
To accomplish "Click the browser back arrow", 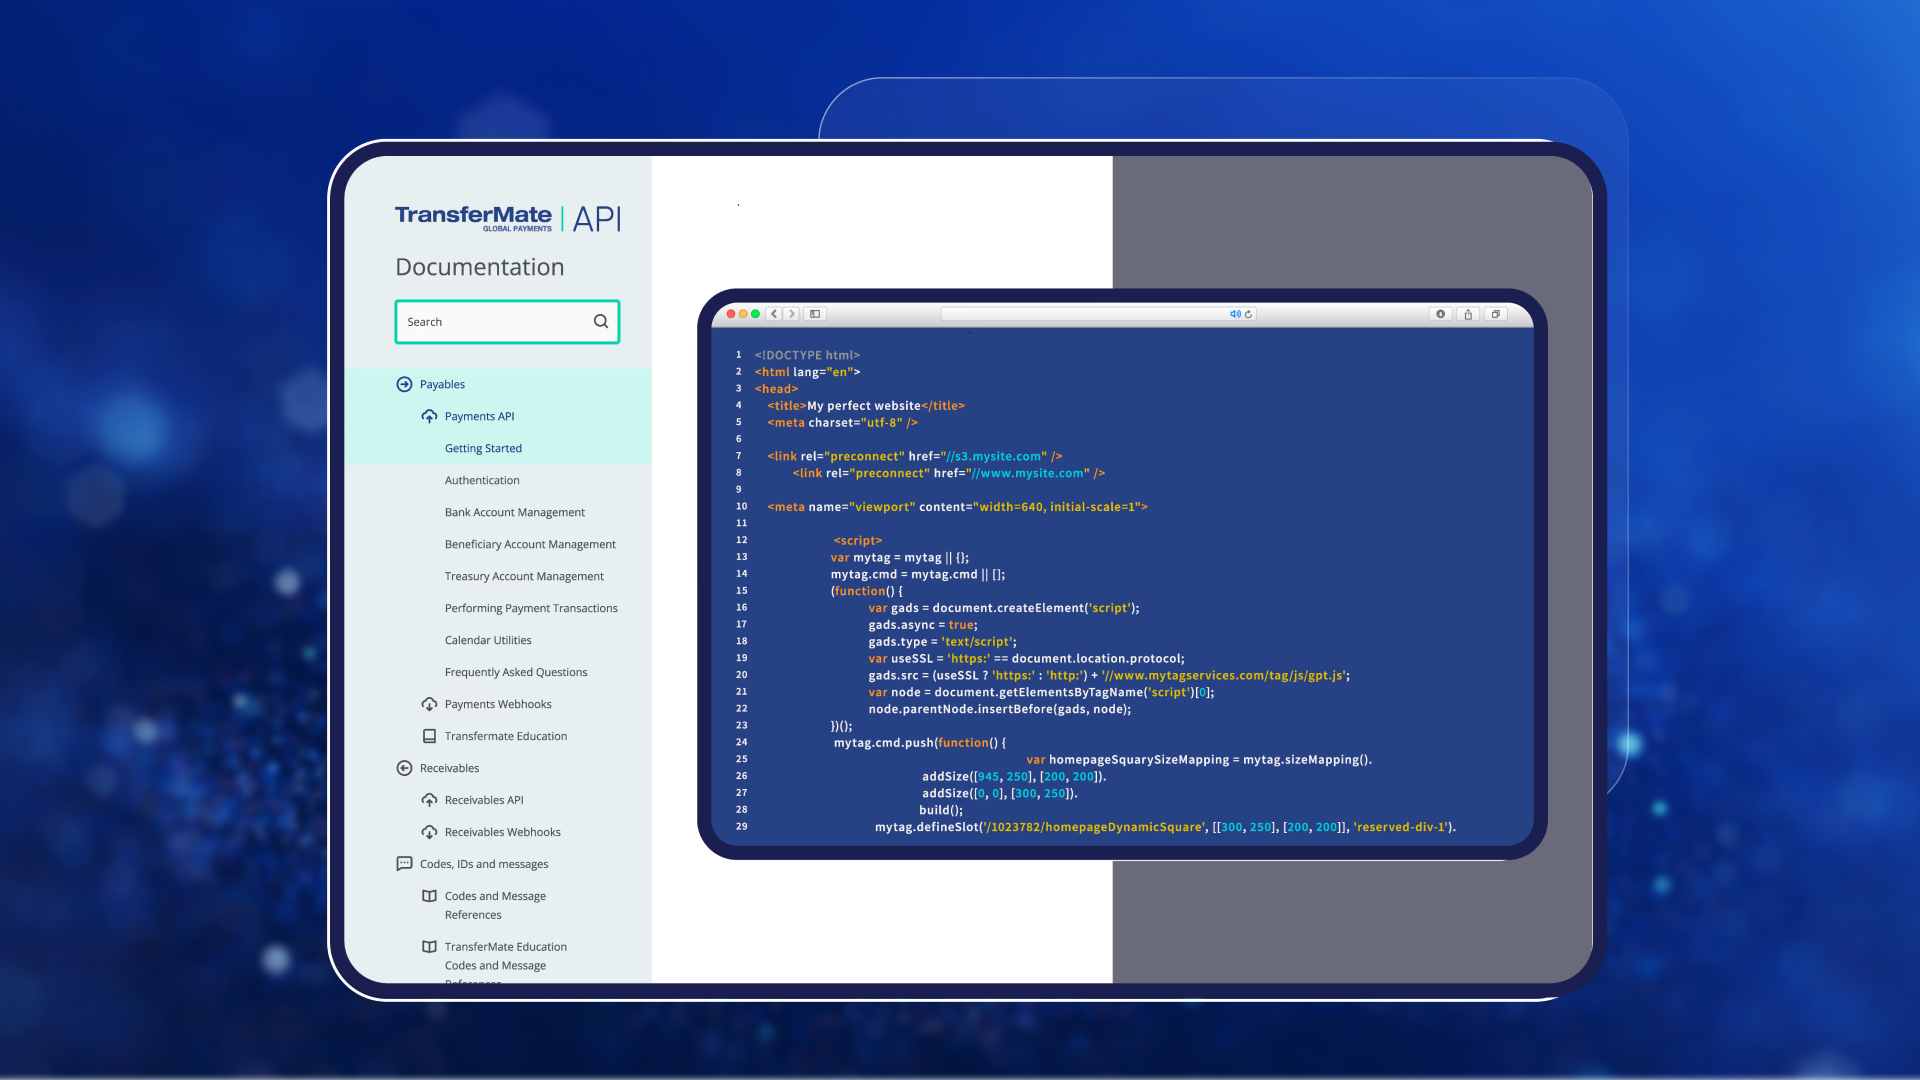I will (x=774, y=314).
